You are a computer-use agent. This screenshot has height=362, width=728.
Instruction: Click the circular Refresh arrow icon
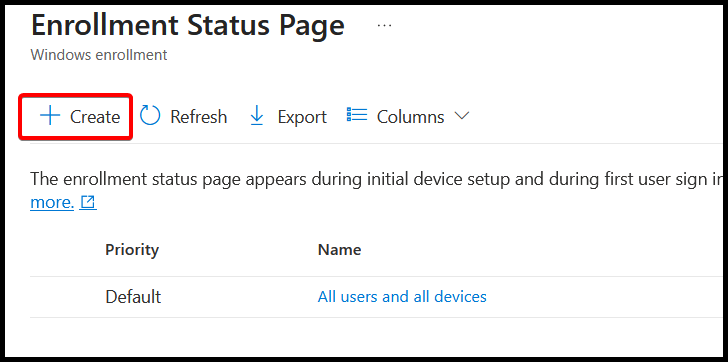coord(150,116)
